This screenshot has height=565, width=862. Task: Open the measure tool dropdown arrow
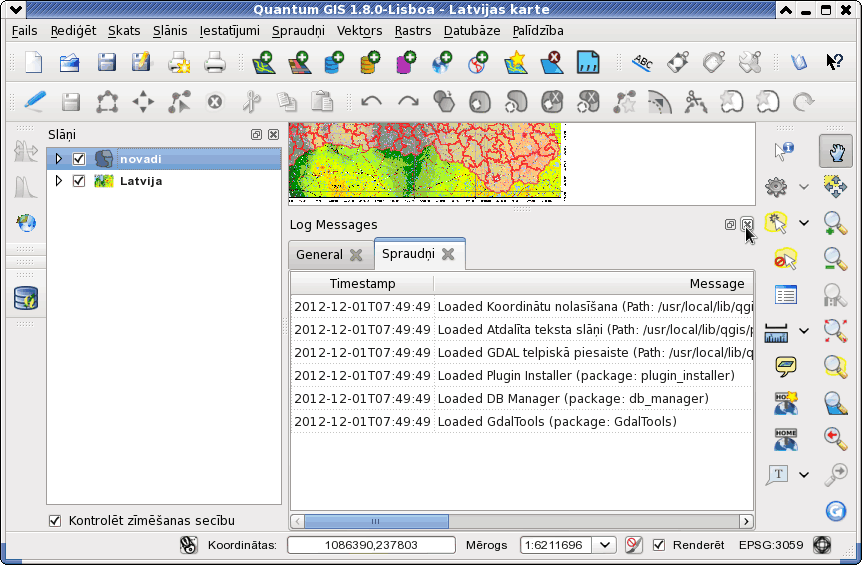coord(804,331)
